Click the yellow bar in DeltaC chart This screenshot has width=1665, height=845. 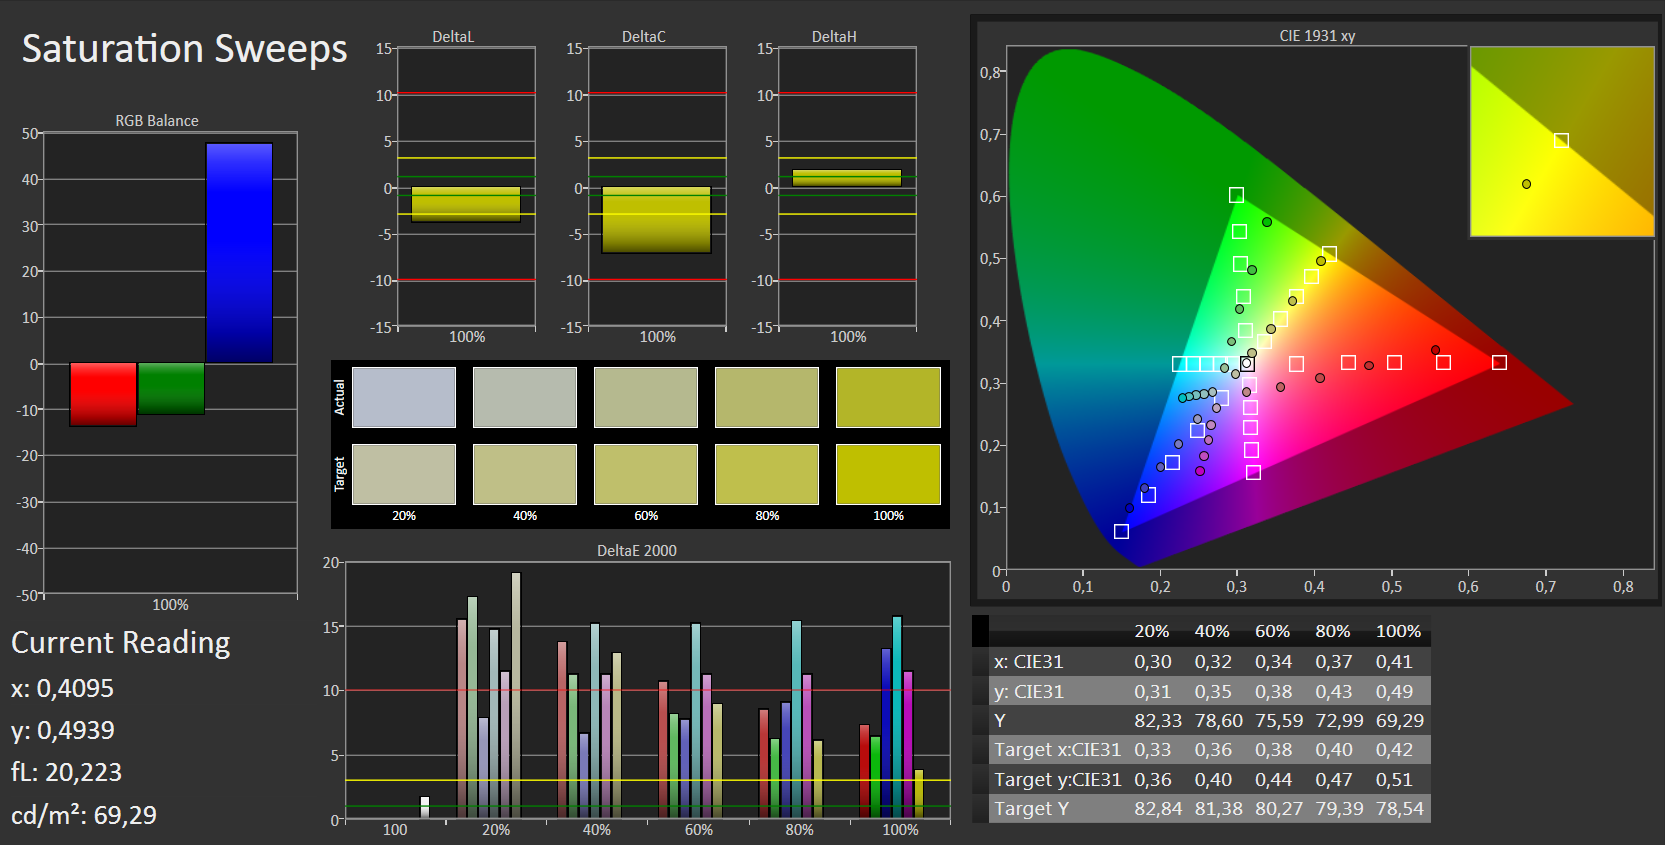coord(656,220)
